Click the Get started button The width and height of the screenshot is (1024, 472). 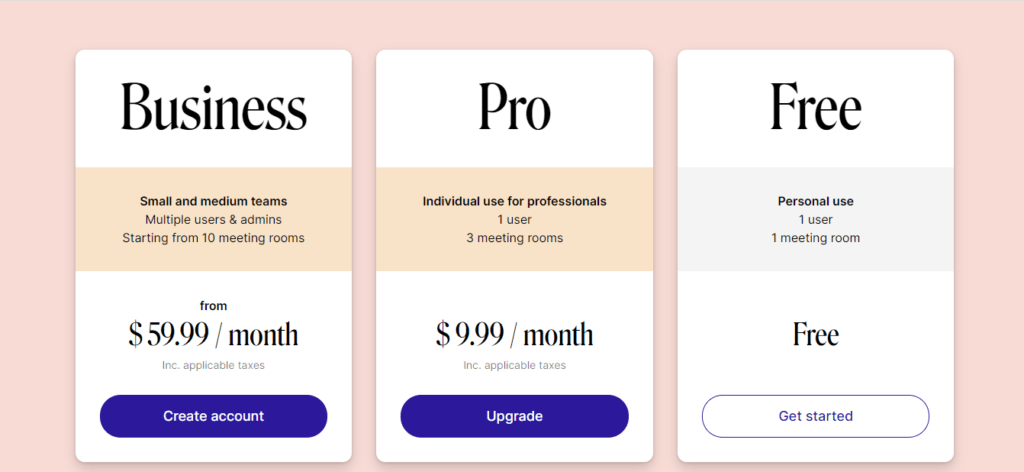pos(815,416)
